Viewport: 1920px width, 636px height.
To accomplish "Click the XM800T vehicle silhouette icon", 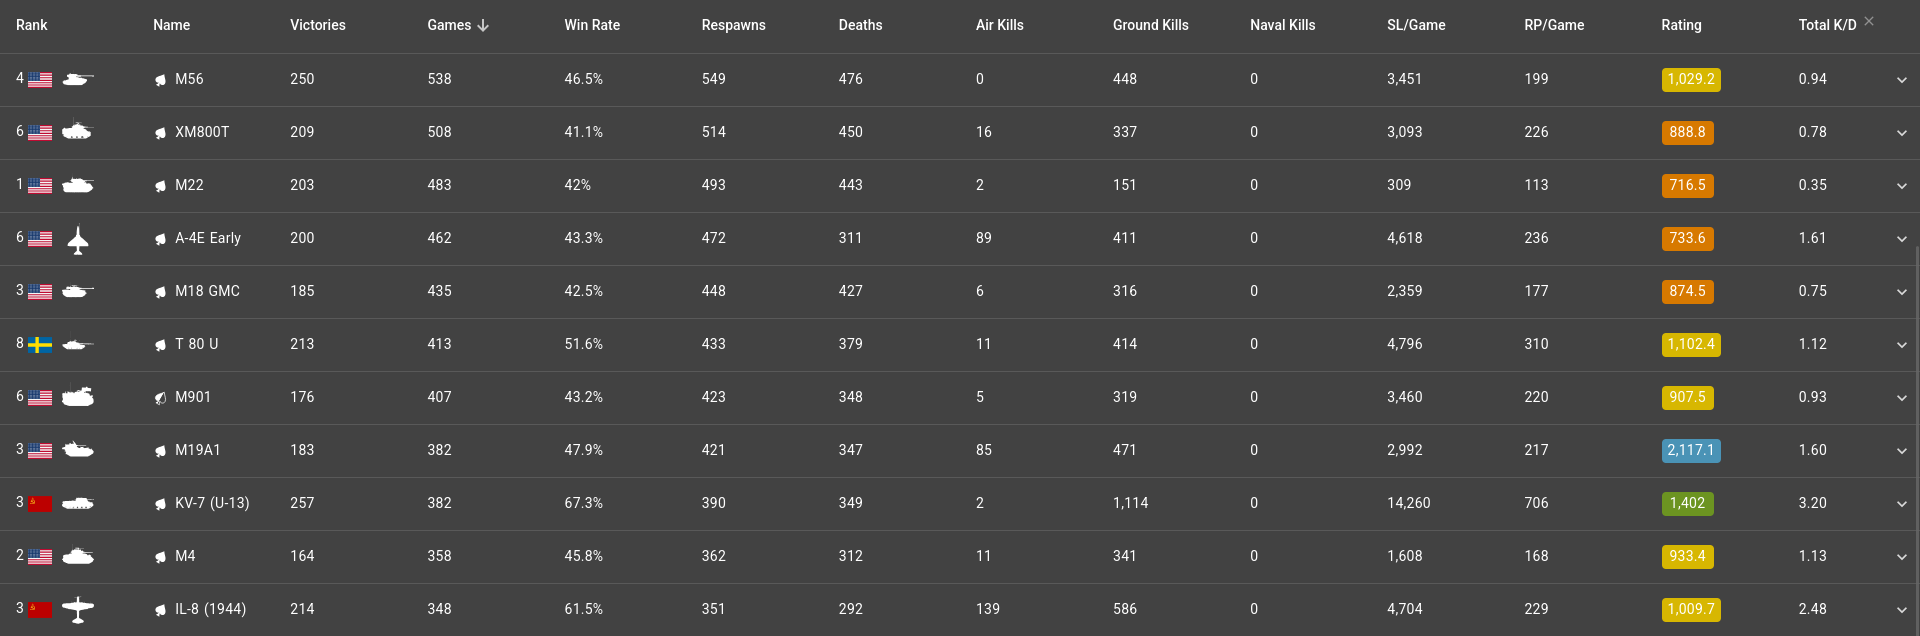I will [78, 132].
